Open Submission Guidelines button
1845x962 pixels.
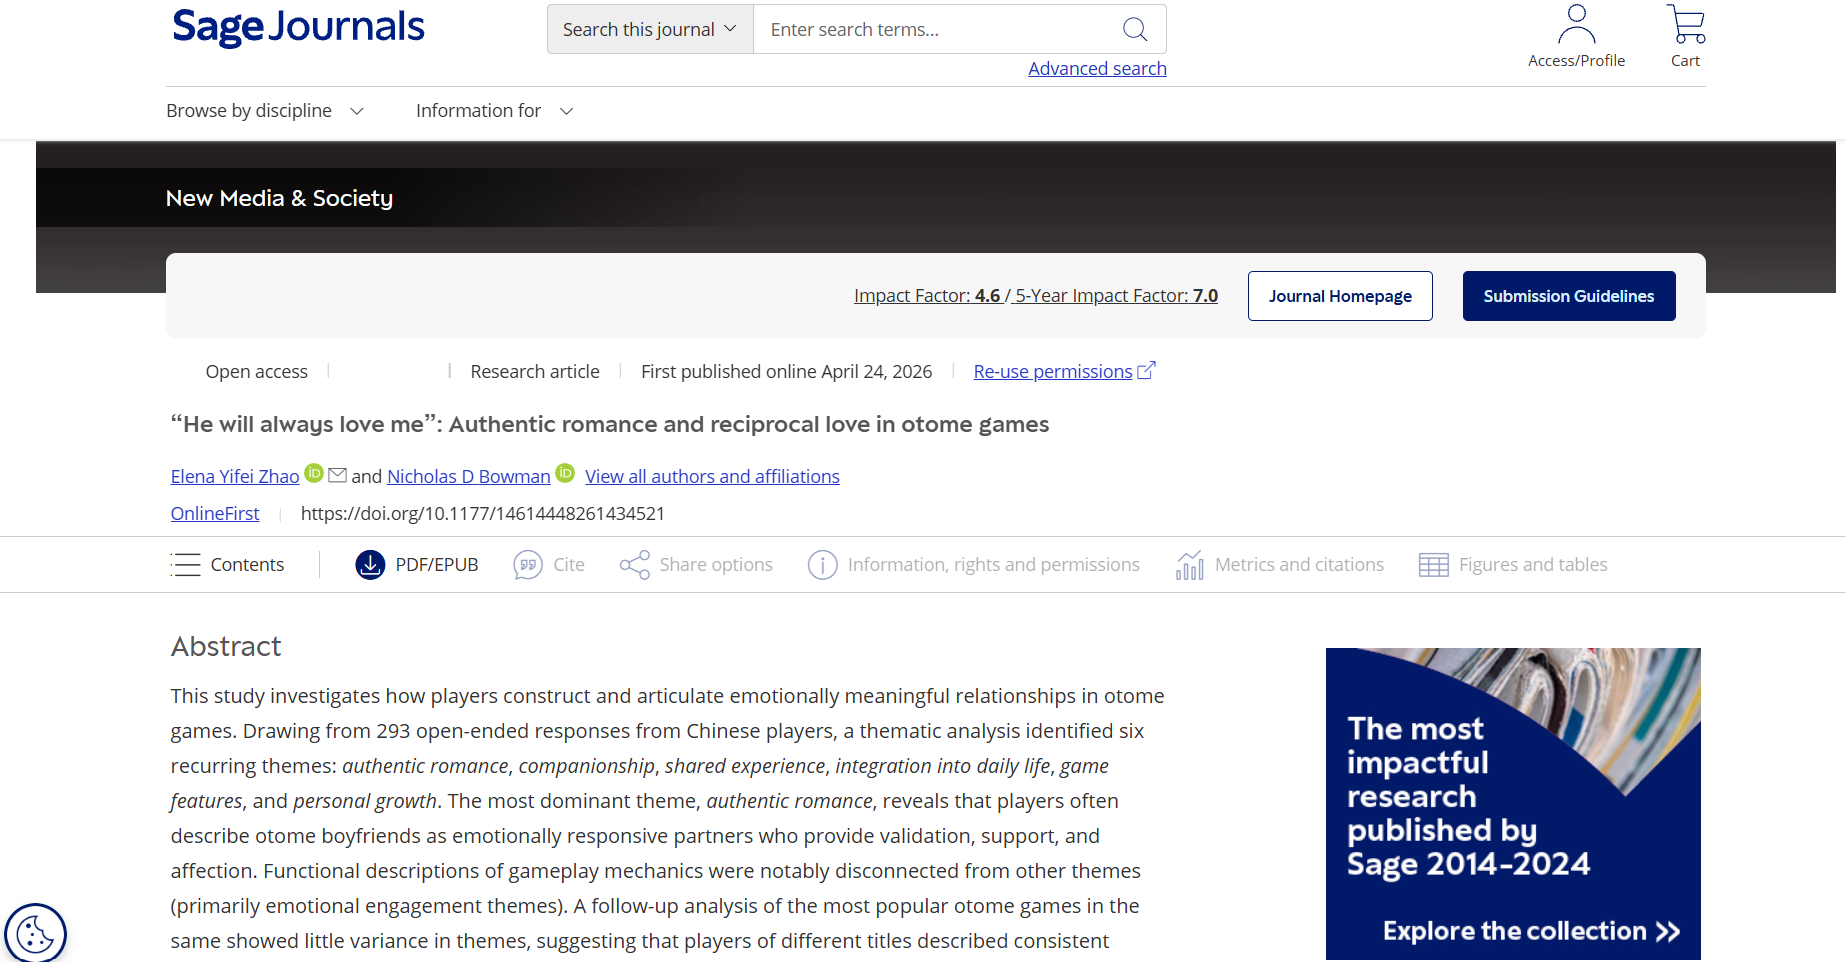[1569, 296]
